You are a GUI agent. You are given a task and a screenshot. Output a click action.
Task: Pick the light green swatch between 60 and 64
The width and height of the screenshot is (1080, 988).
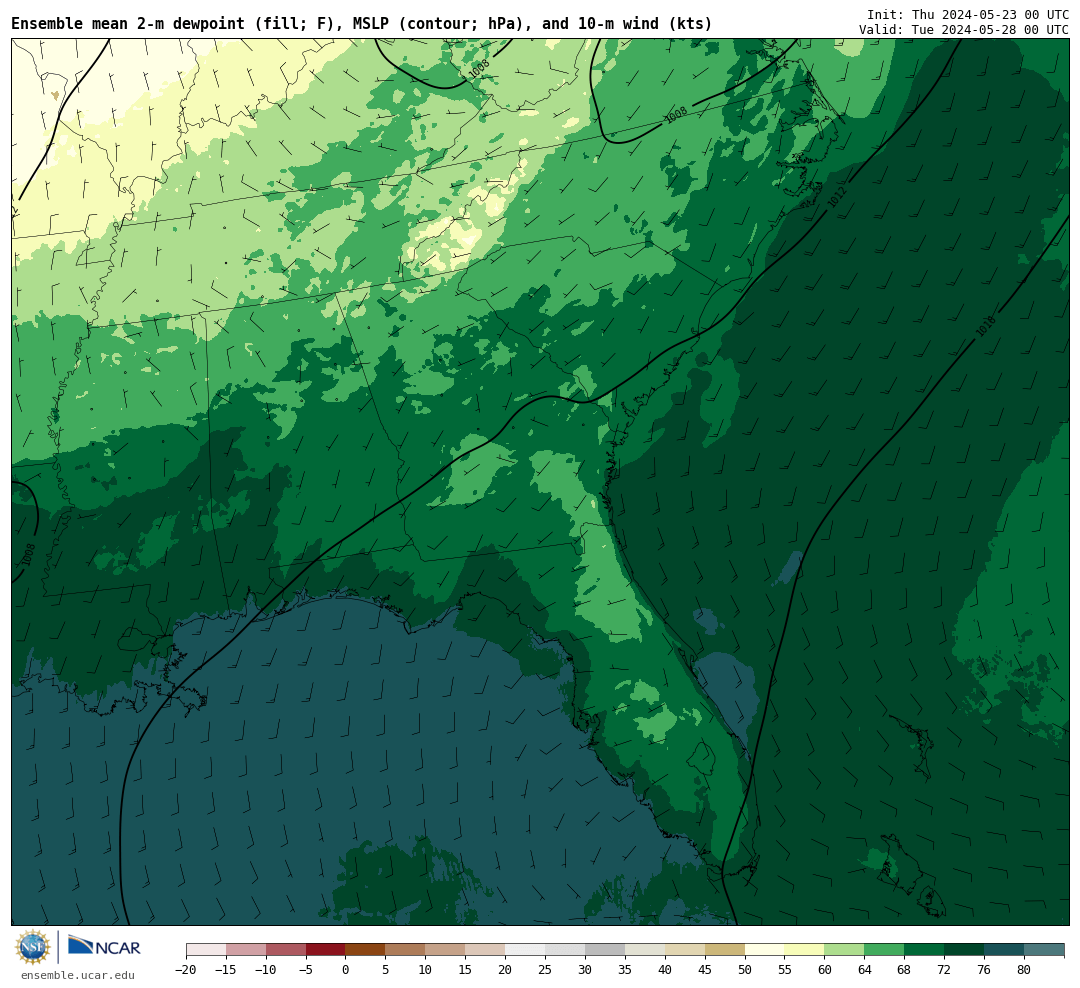844,950
